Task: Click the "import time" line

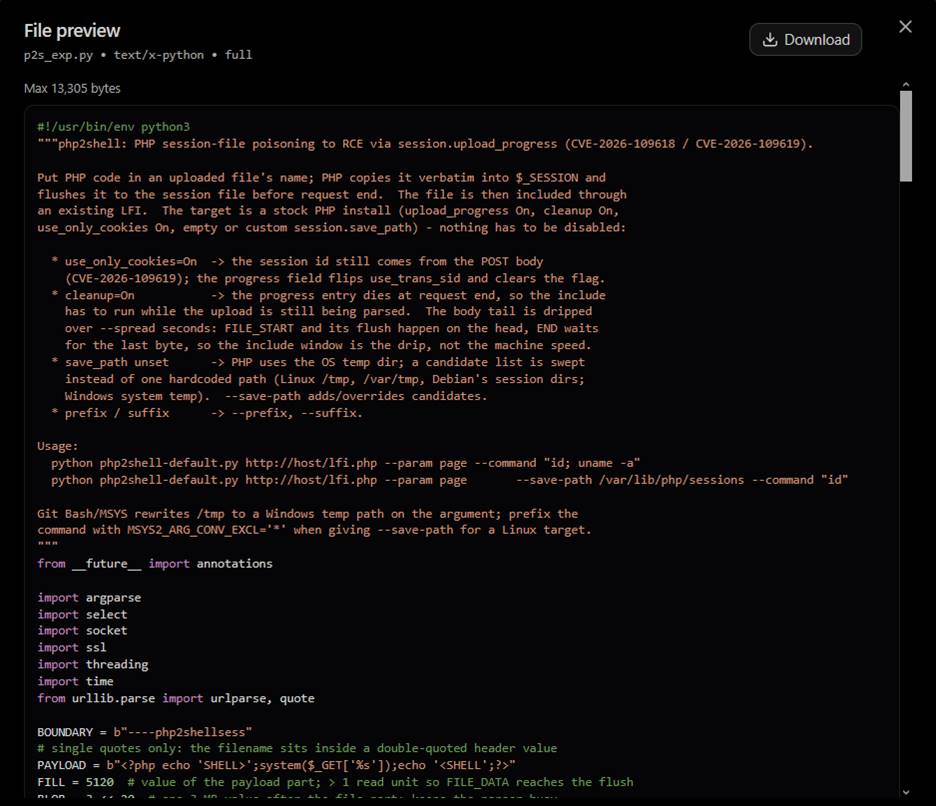Action: tap(75, 681)
